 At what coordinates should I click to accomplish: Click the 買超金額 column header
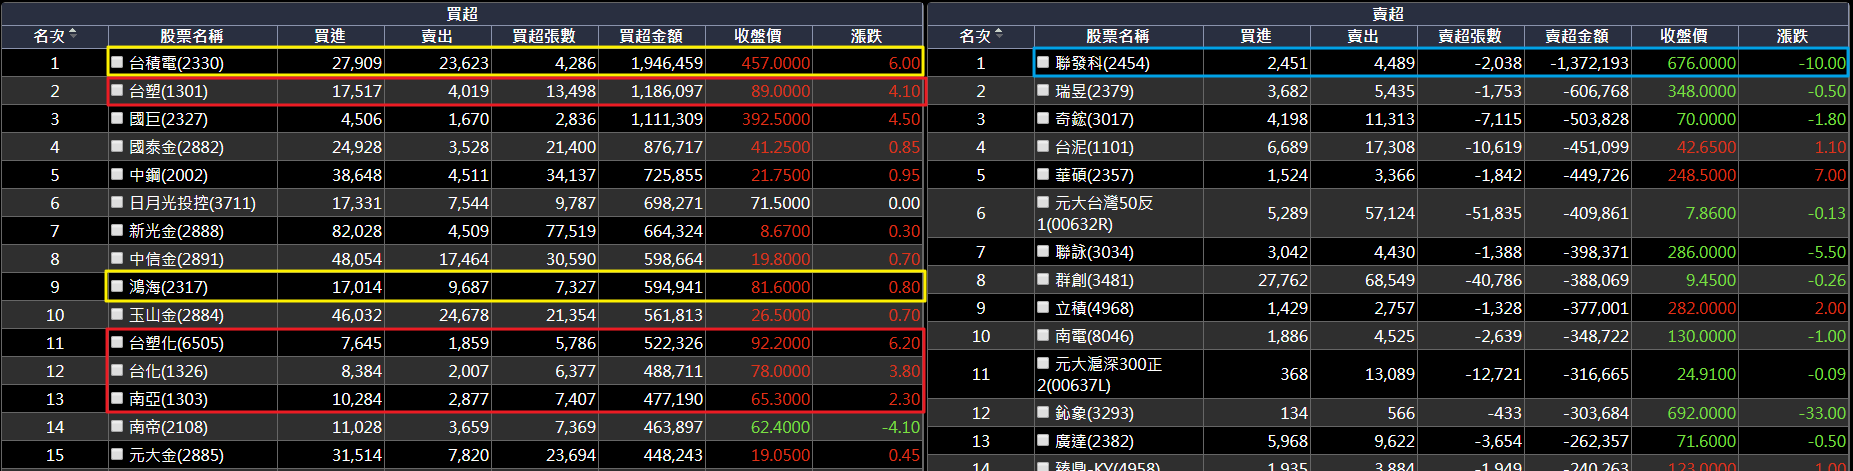pos(651,36)
